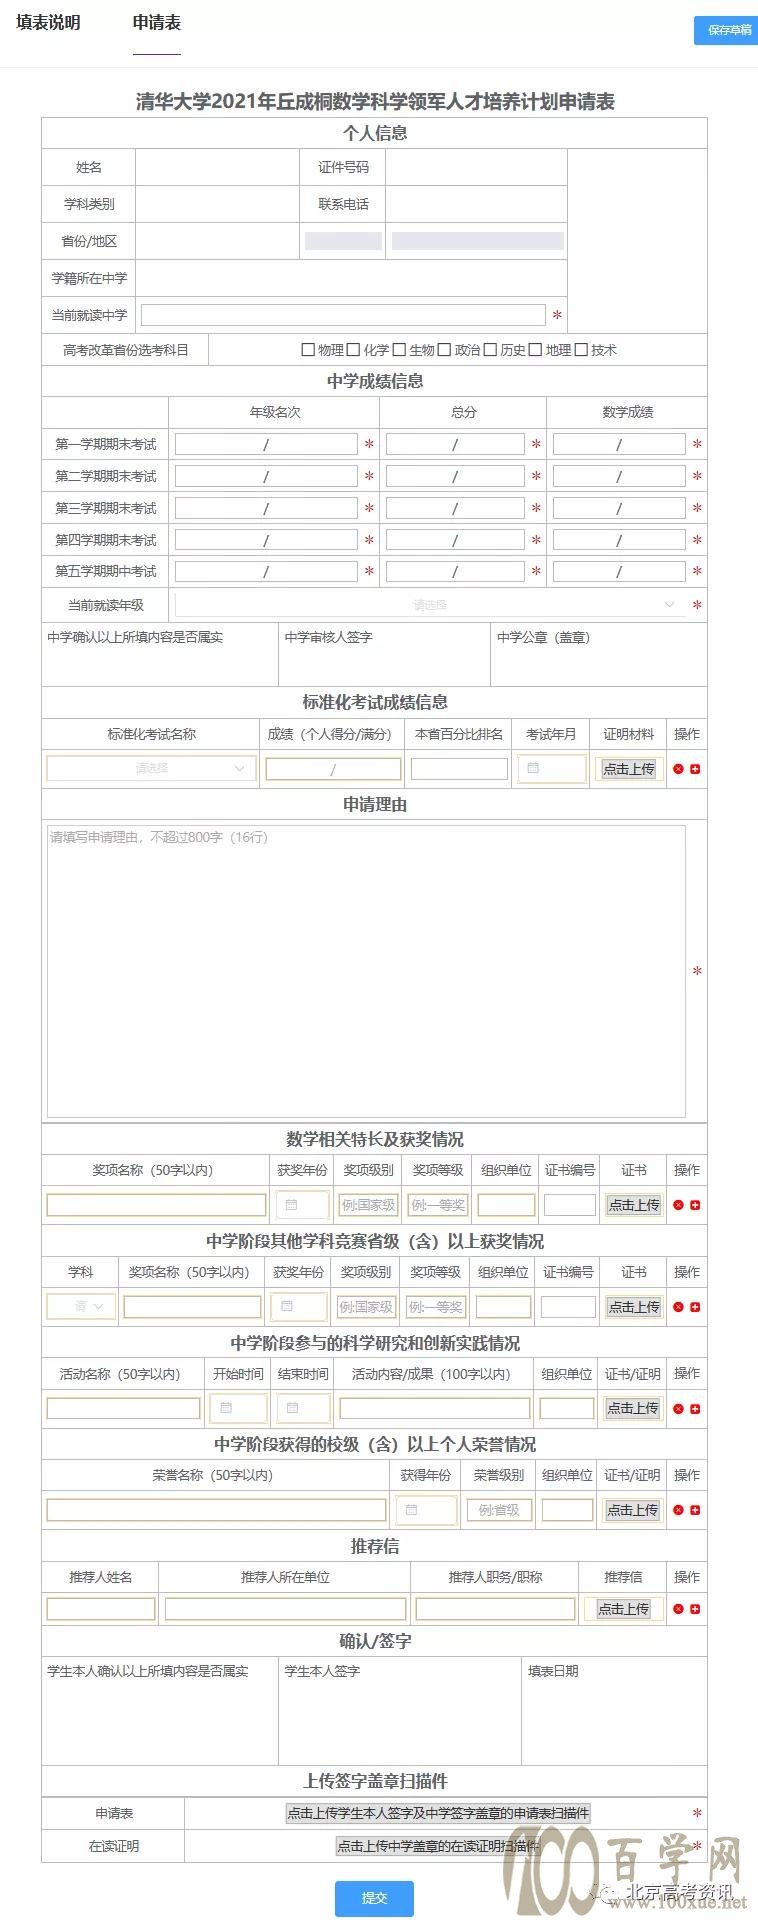Add a recommendation letter row with plus icon
Viewport: 758px width, 1926px height.
[695, 1609]
